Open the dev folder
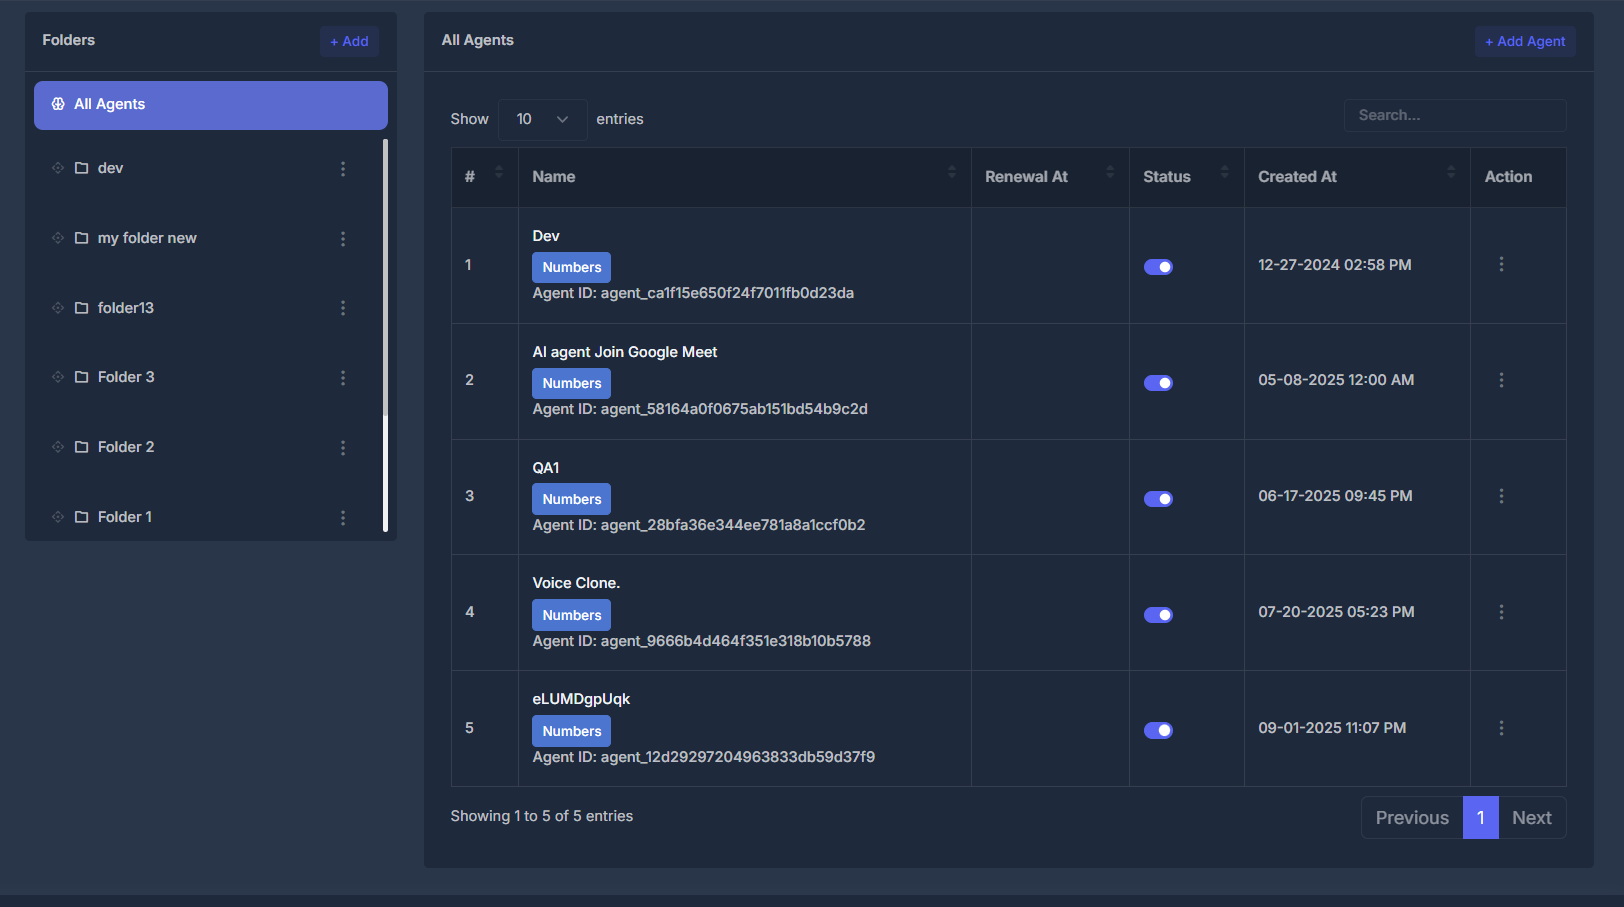The height and width of the screenshot is (907, 1624). [x=110, y=168]
